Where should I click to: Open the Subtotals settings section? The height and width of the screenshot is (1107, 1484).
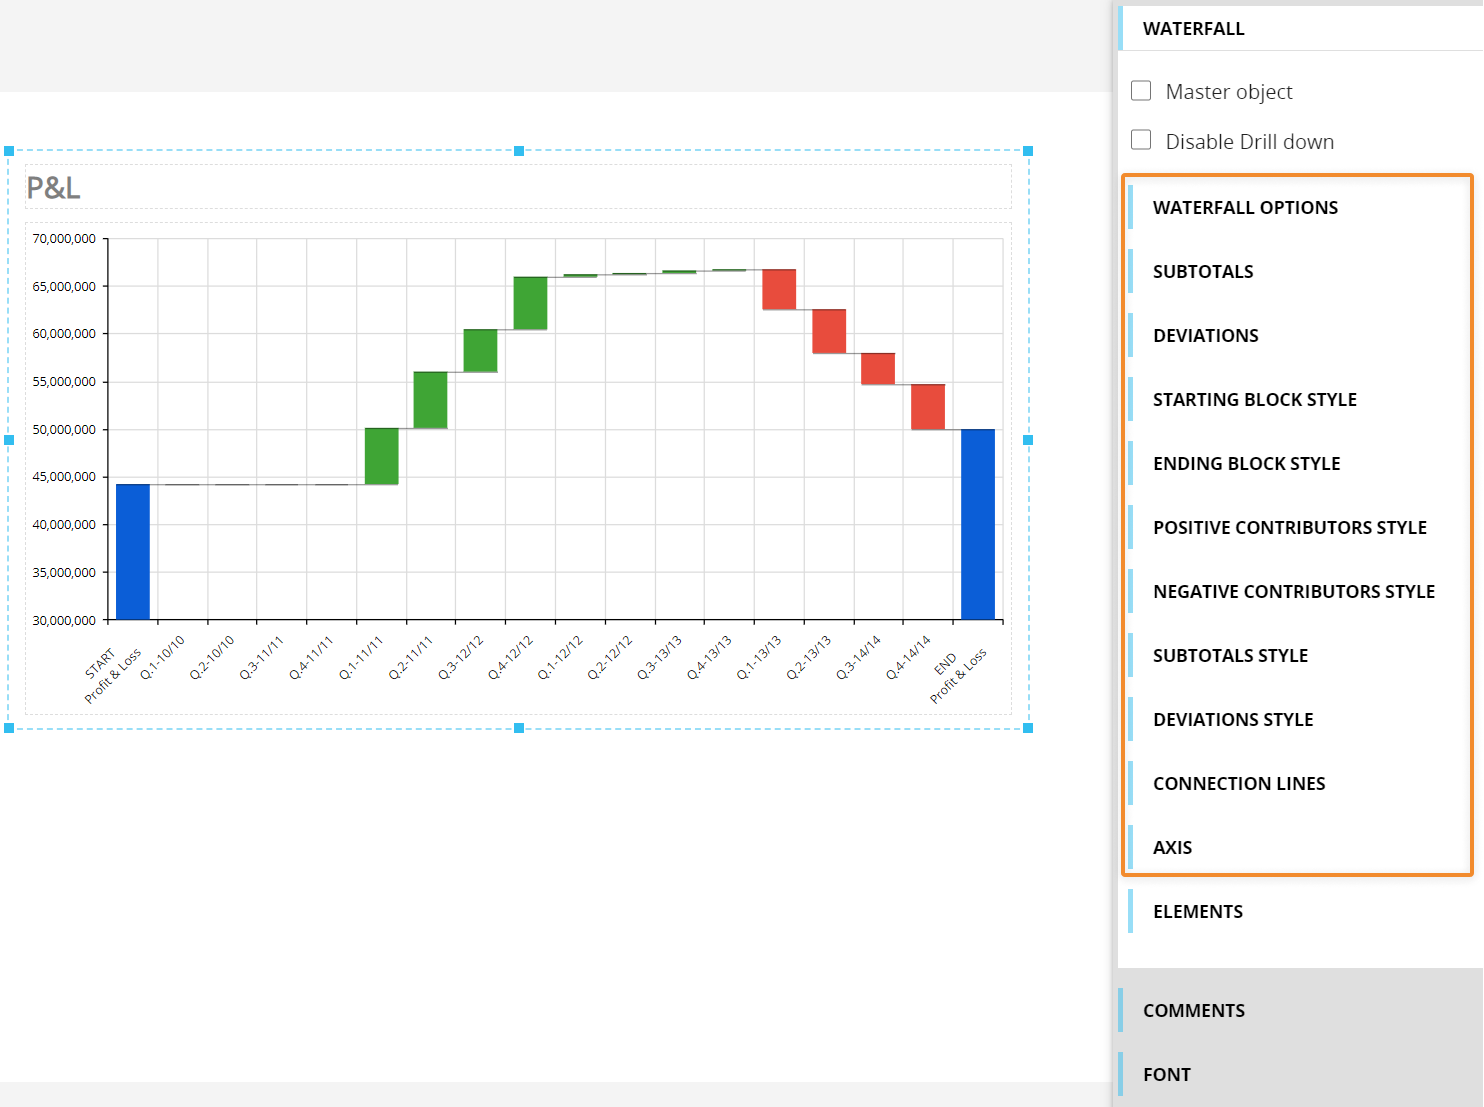pos(1203,272)
